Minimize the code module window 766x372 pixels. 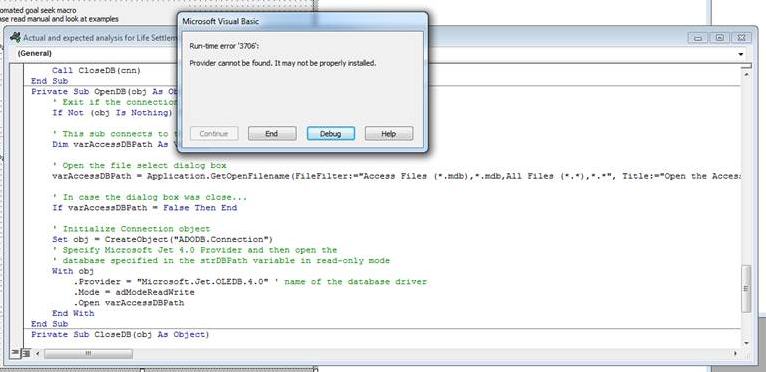click(698, 38)
